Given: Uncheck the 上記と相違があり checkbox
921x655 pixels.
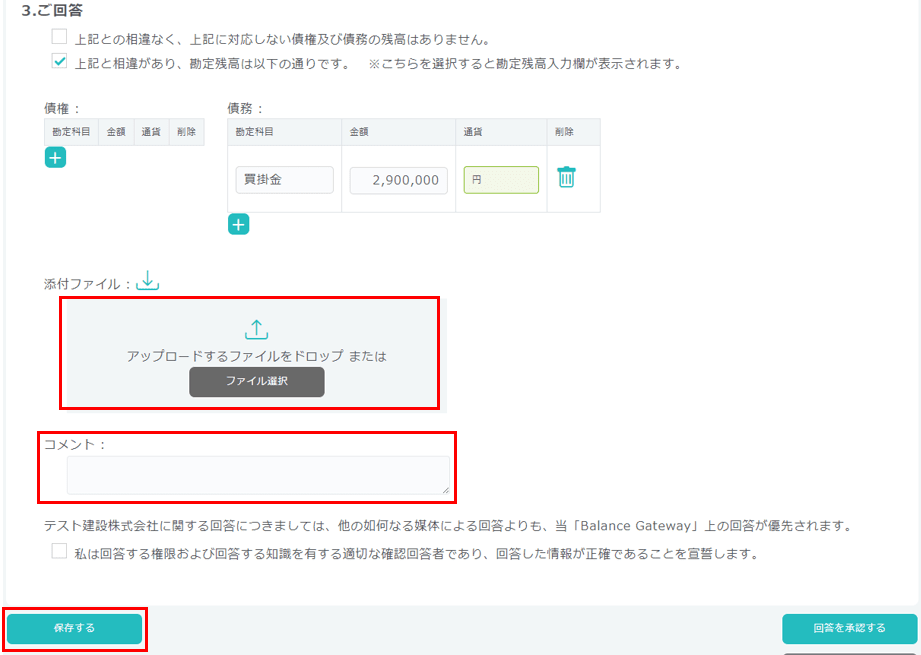Looking at the screenshot, I should pos(60,62).
